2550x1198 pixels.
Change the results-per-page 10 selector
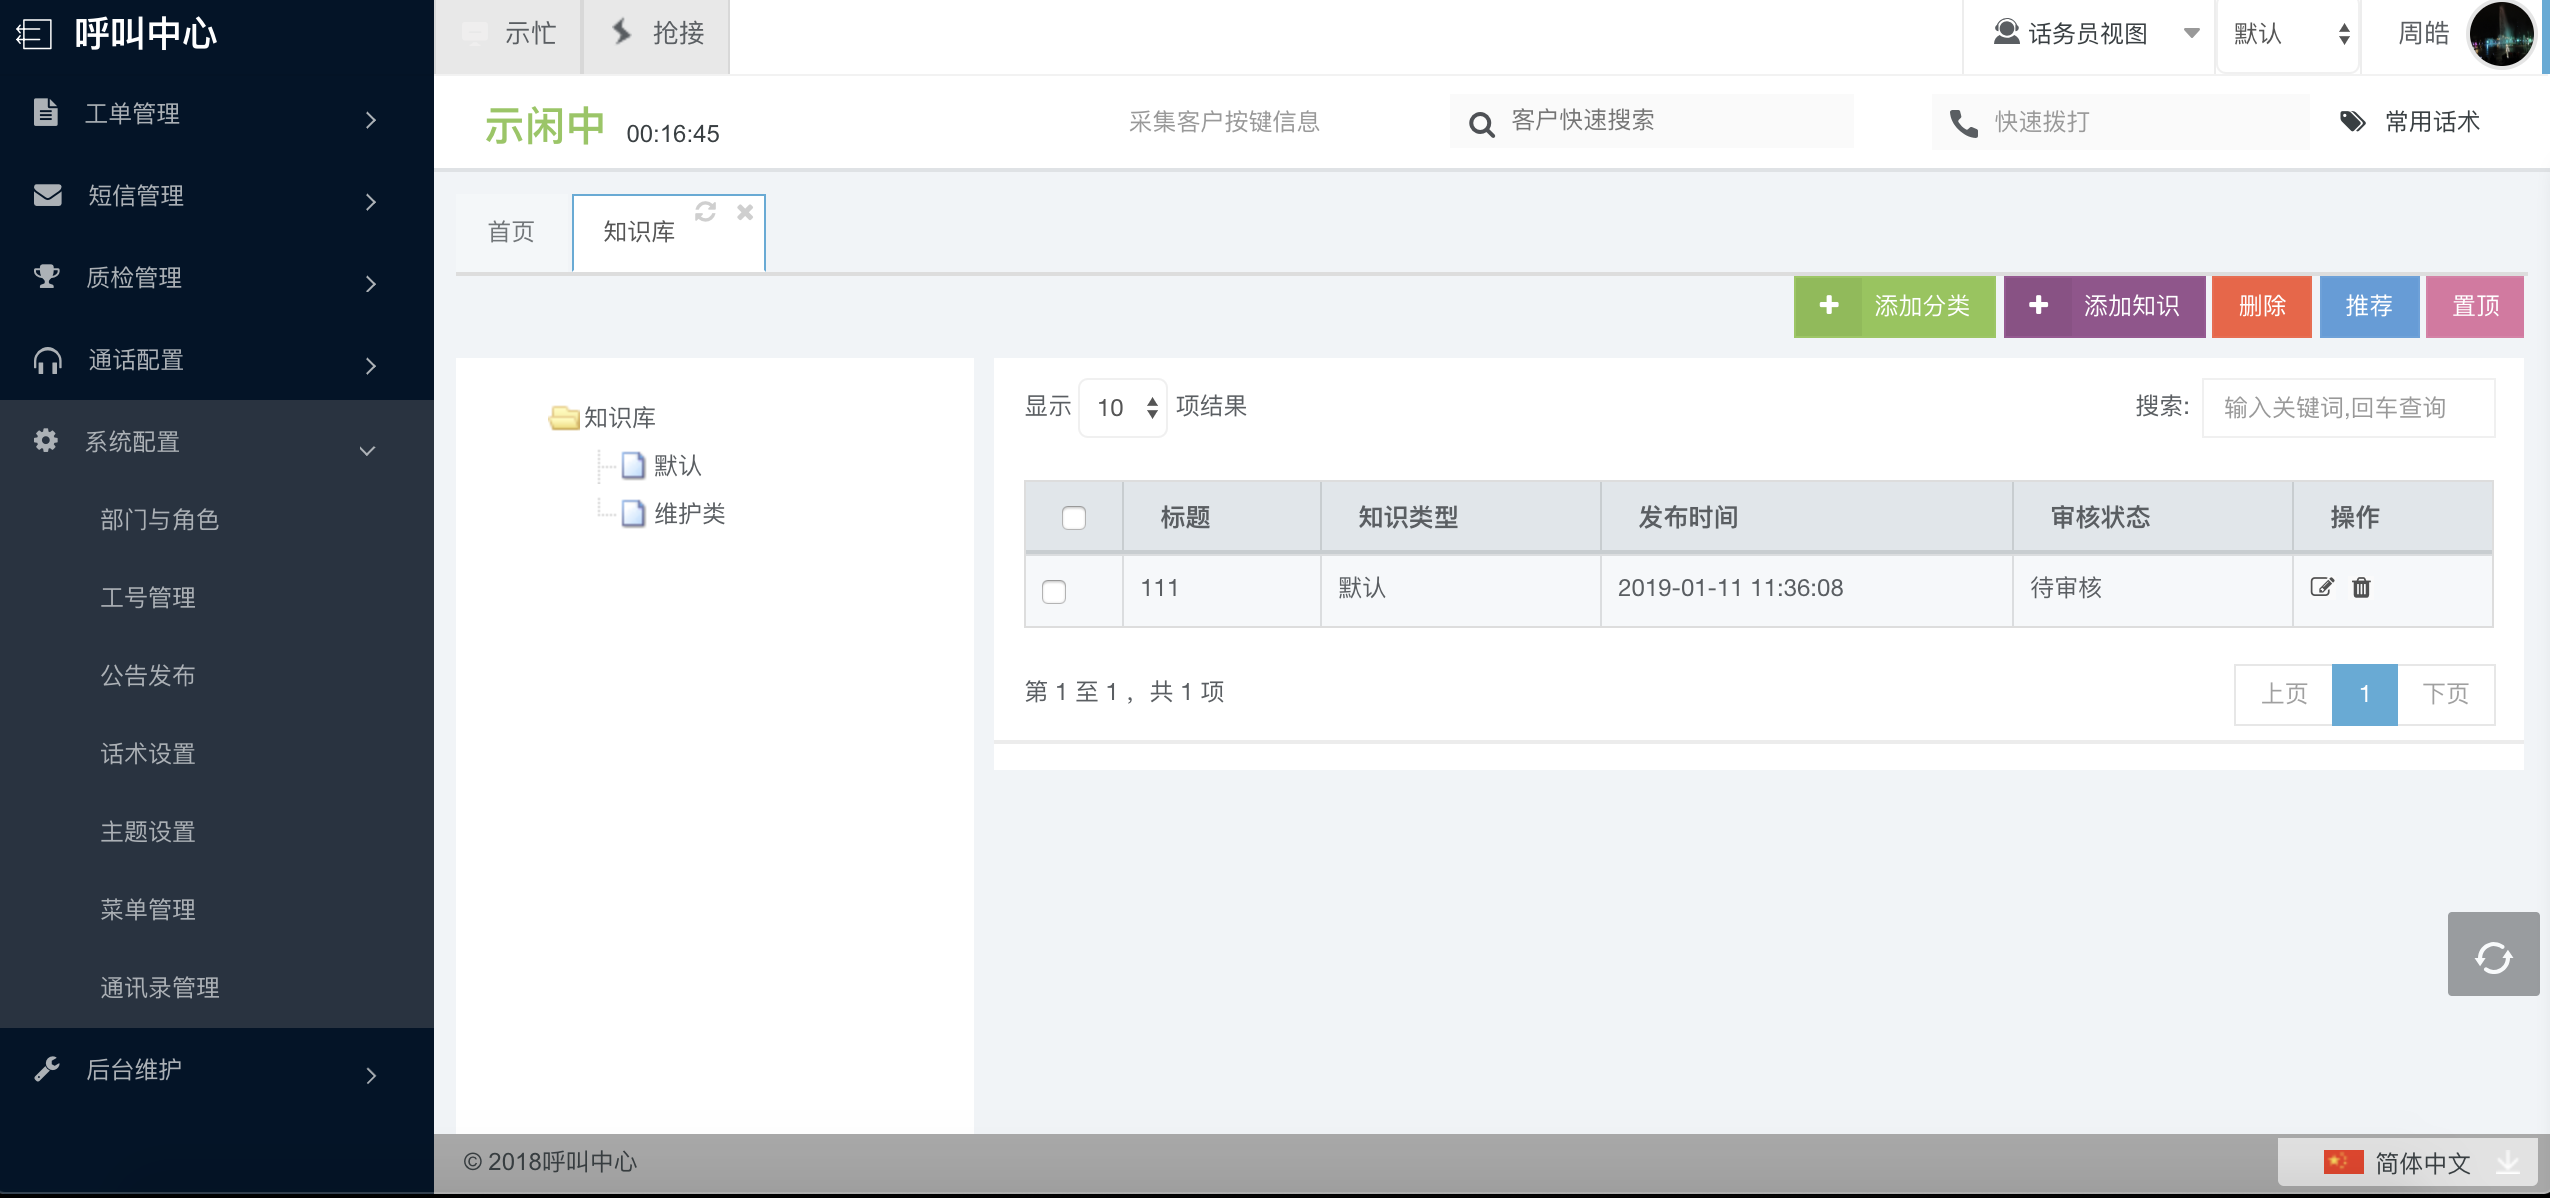1123,408
